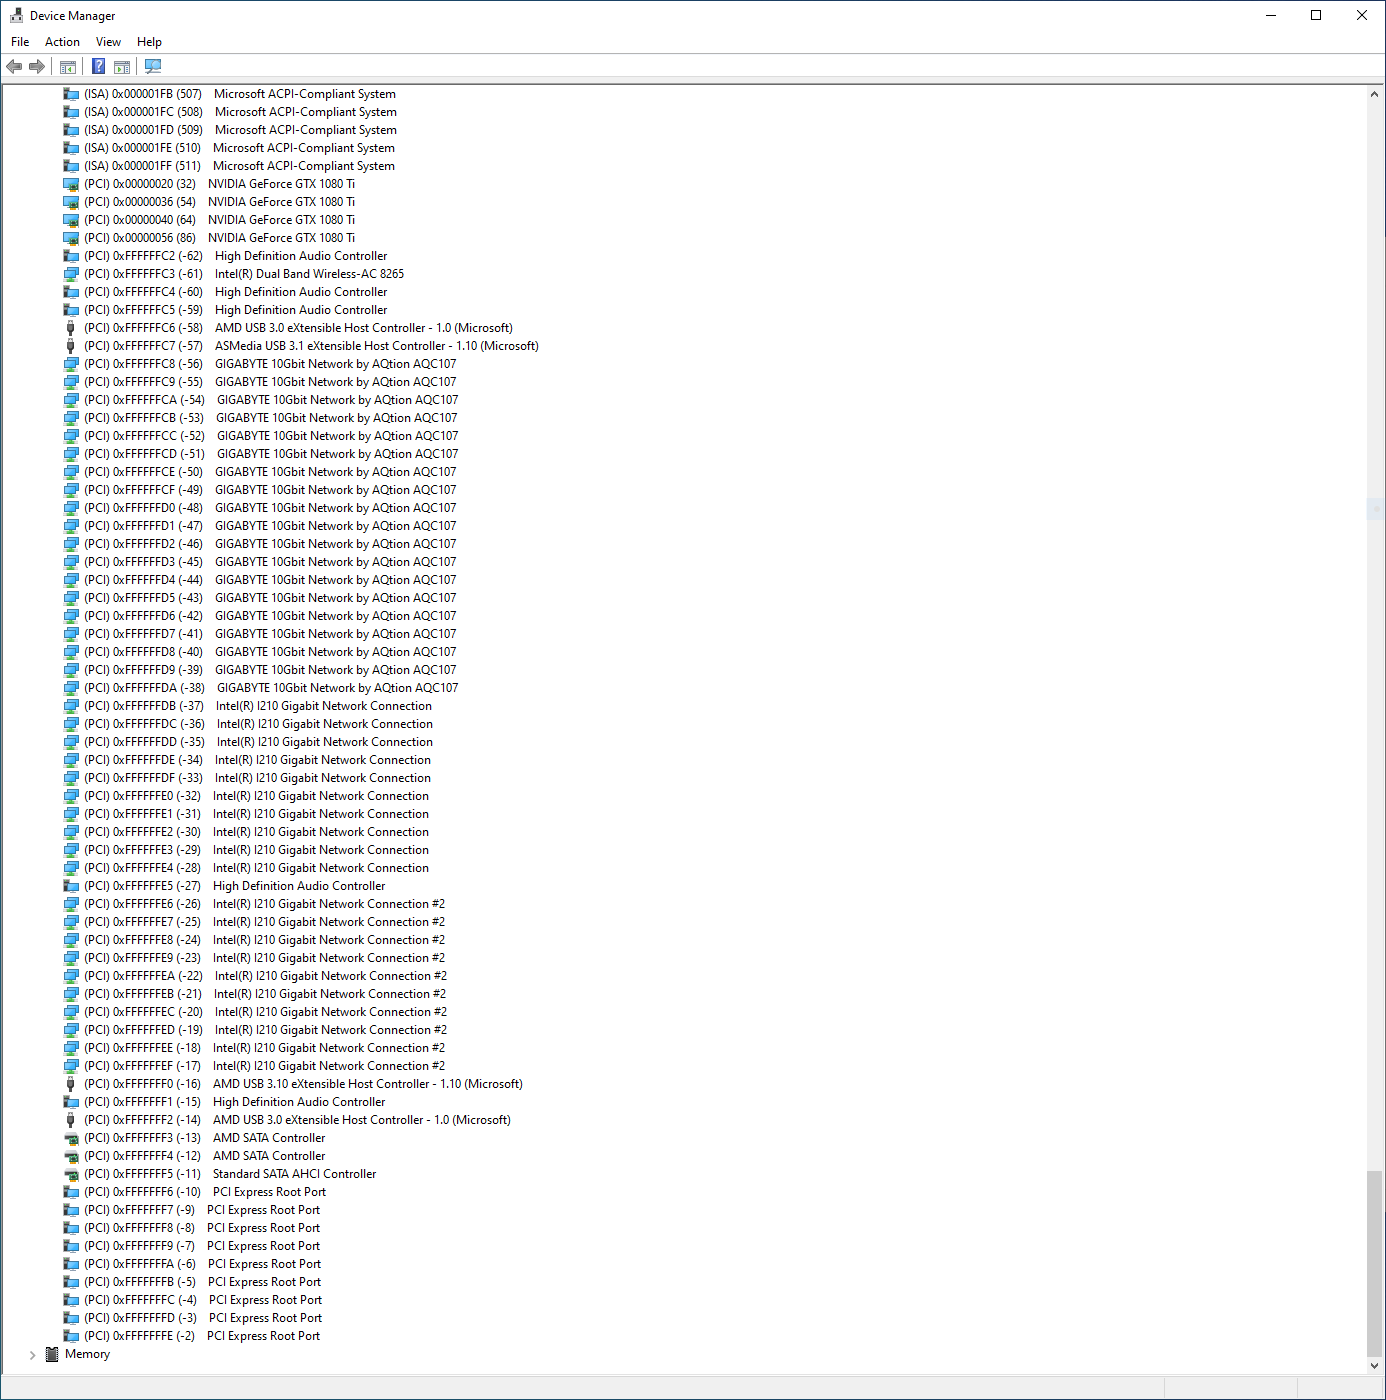Select the (PCI) 0xFFFFFFDA (-38) GIGABYTE row
This screenshot has width=1386, height=1400.
click(271, 688)
